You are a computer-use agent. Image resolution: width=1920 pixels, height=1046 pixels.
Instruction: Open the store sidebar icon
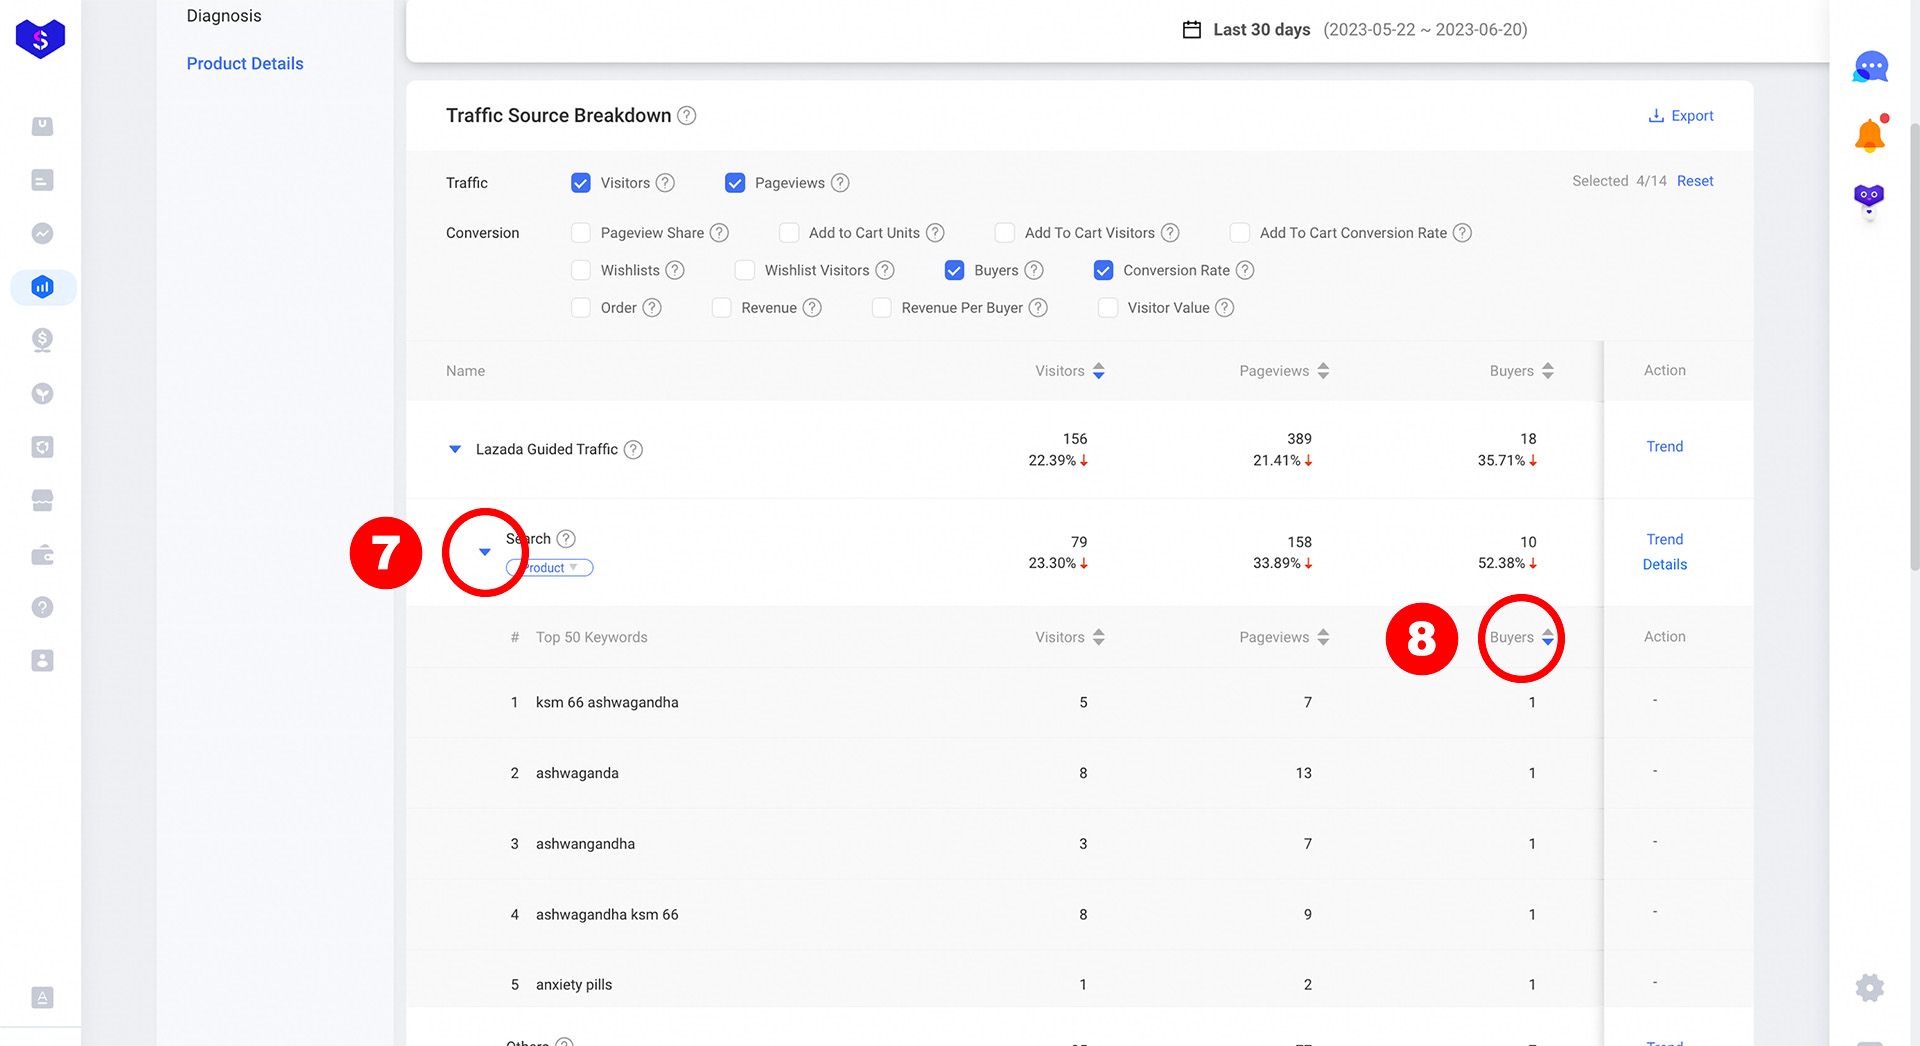(x=42, y=500)
